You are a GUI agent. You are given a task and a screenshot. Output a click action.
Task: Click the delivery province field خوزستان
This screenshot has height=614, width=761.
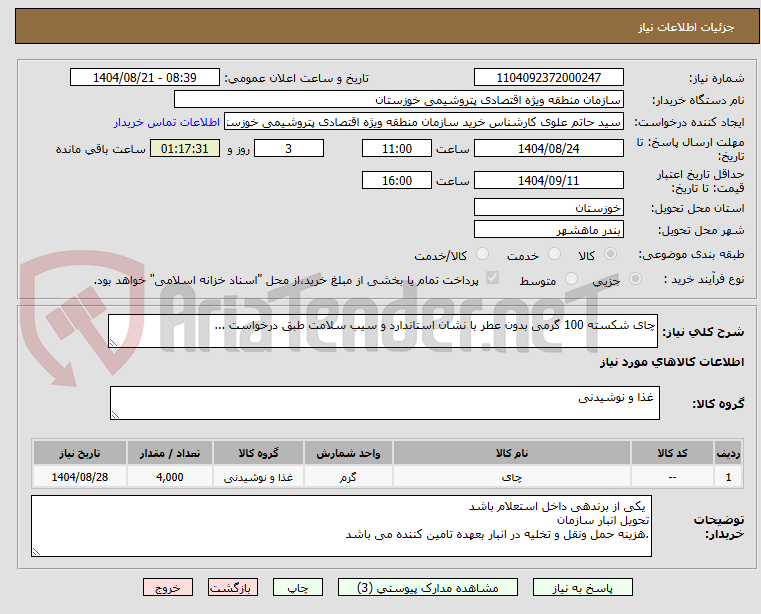point(548,207)
